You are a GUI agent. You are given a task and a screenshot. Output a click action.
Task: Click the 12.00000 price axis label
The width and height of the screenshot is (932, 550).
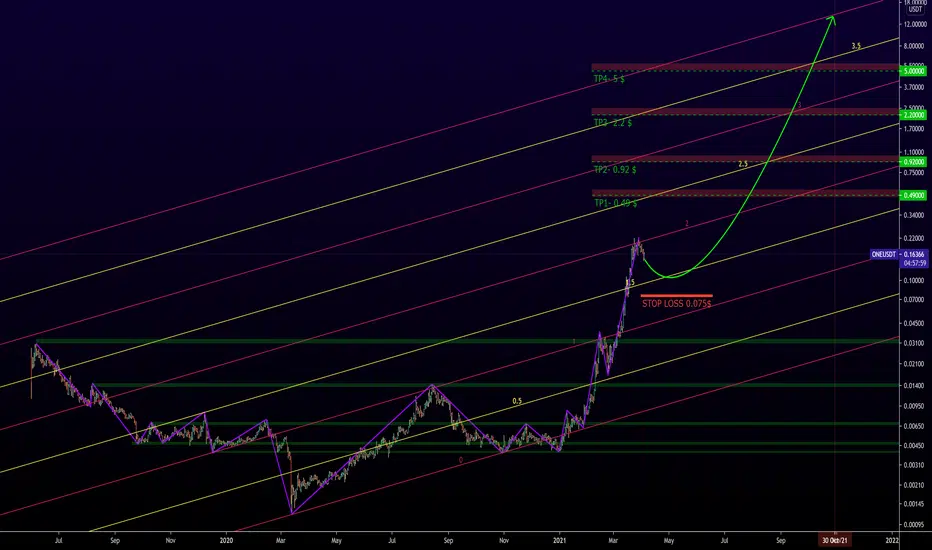click(x=915, y=24)
